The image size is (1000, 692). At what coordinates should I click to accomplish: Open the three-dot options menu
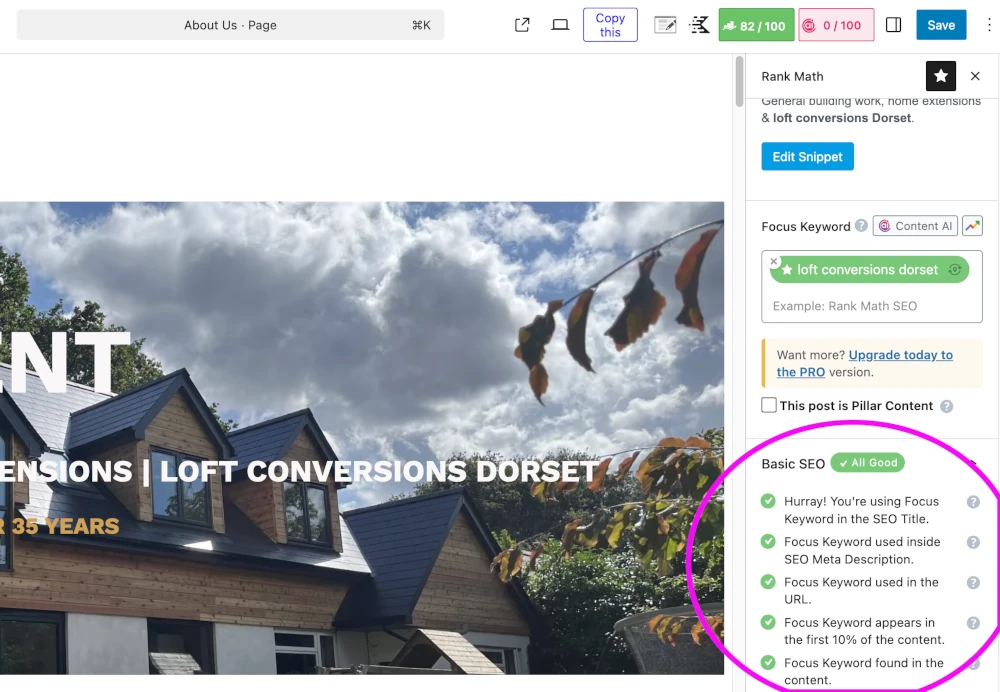coord(989,25)
